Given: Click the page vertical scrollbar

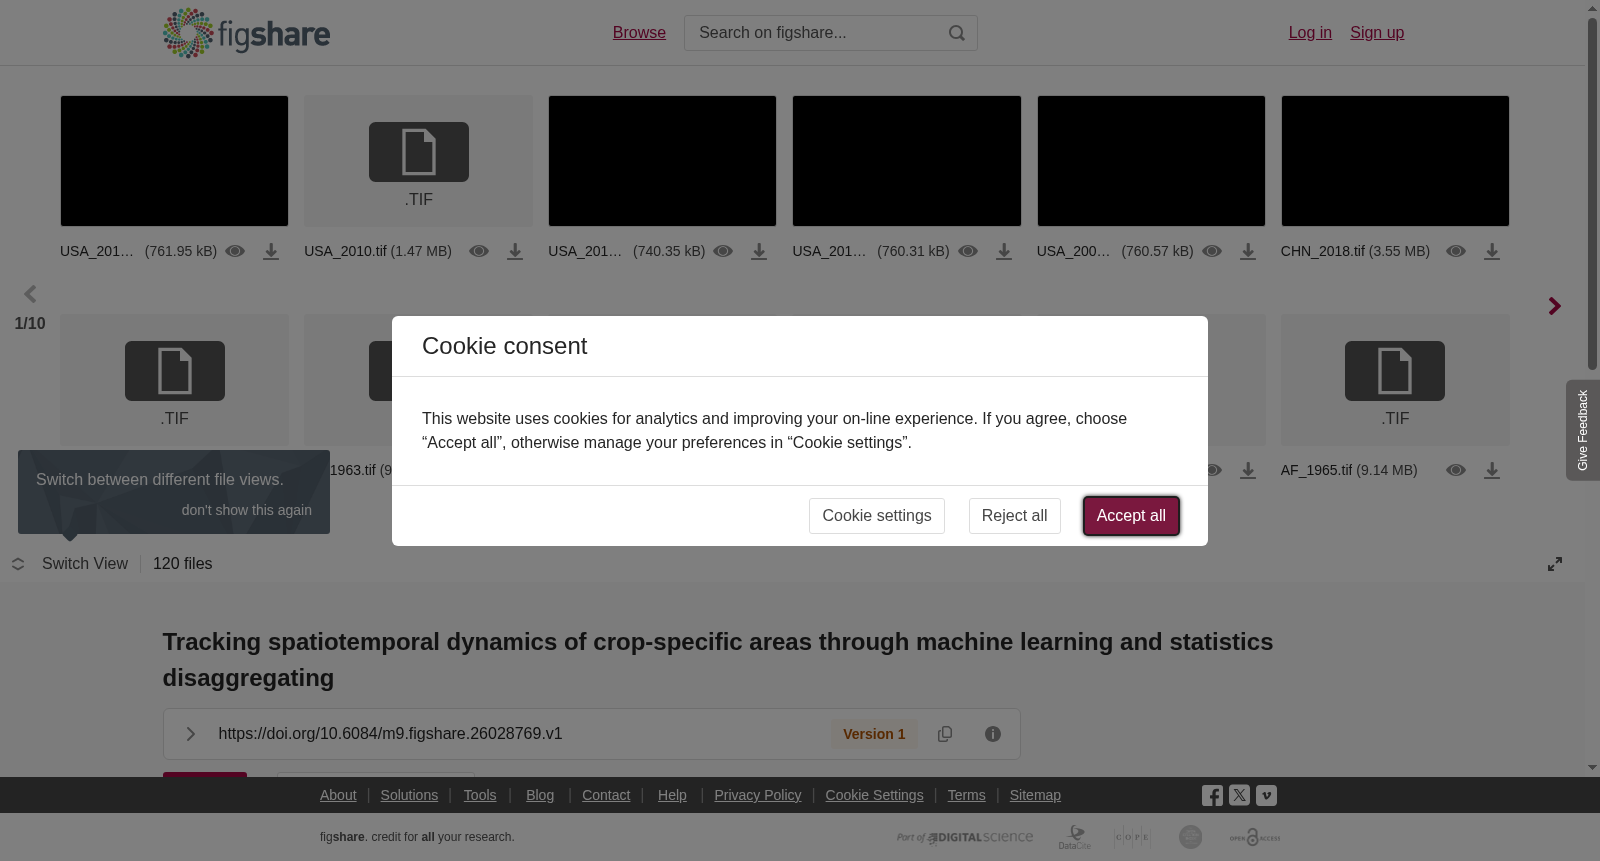Looking at the screenshot, I should [1593, 195].
